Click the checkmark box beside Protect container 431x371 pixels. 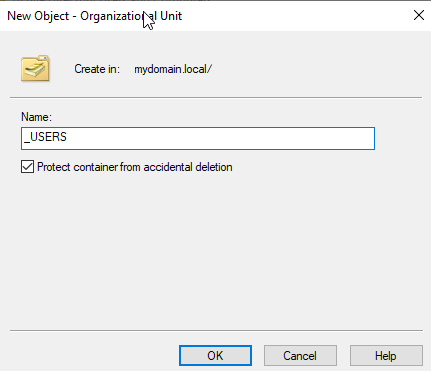tap(27, 167)
